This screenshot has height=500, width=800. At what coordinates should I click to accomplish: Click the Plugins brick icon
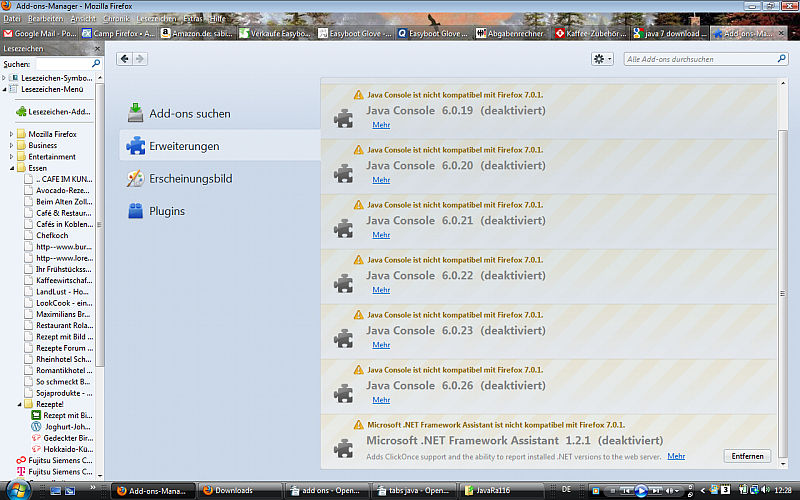135,211
